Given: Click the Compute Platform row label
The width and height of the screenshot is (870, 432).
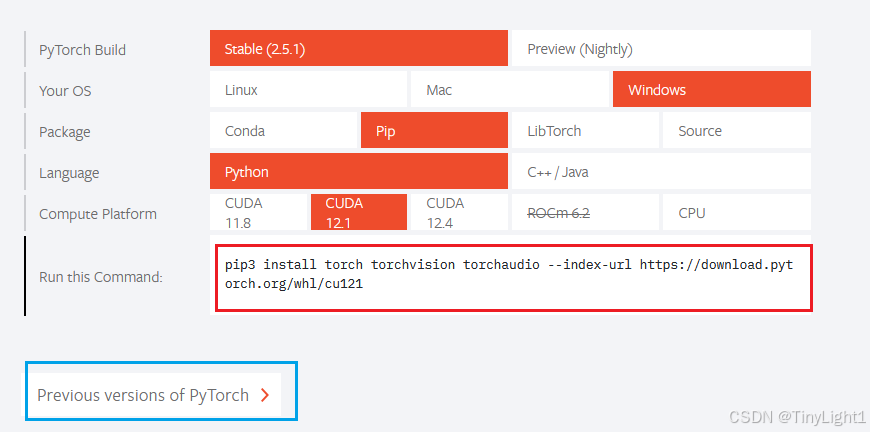Looking at the screenshot, I should 98,214.
